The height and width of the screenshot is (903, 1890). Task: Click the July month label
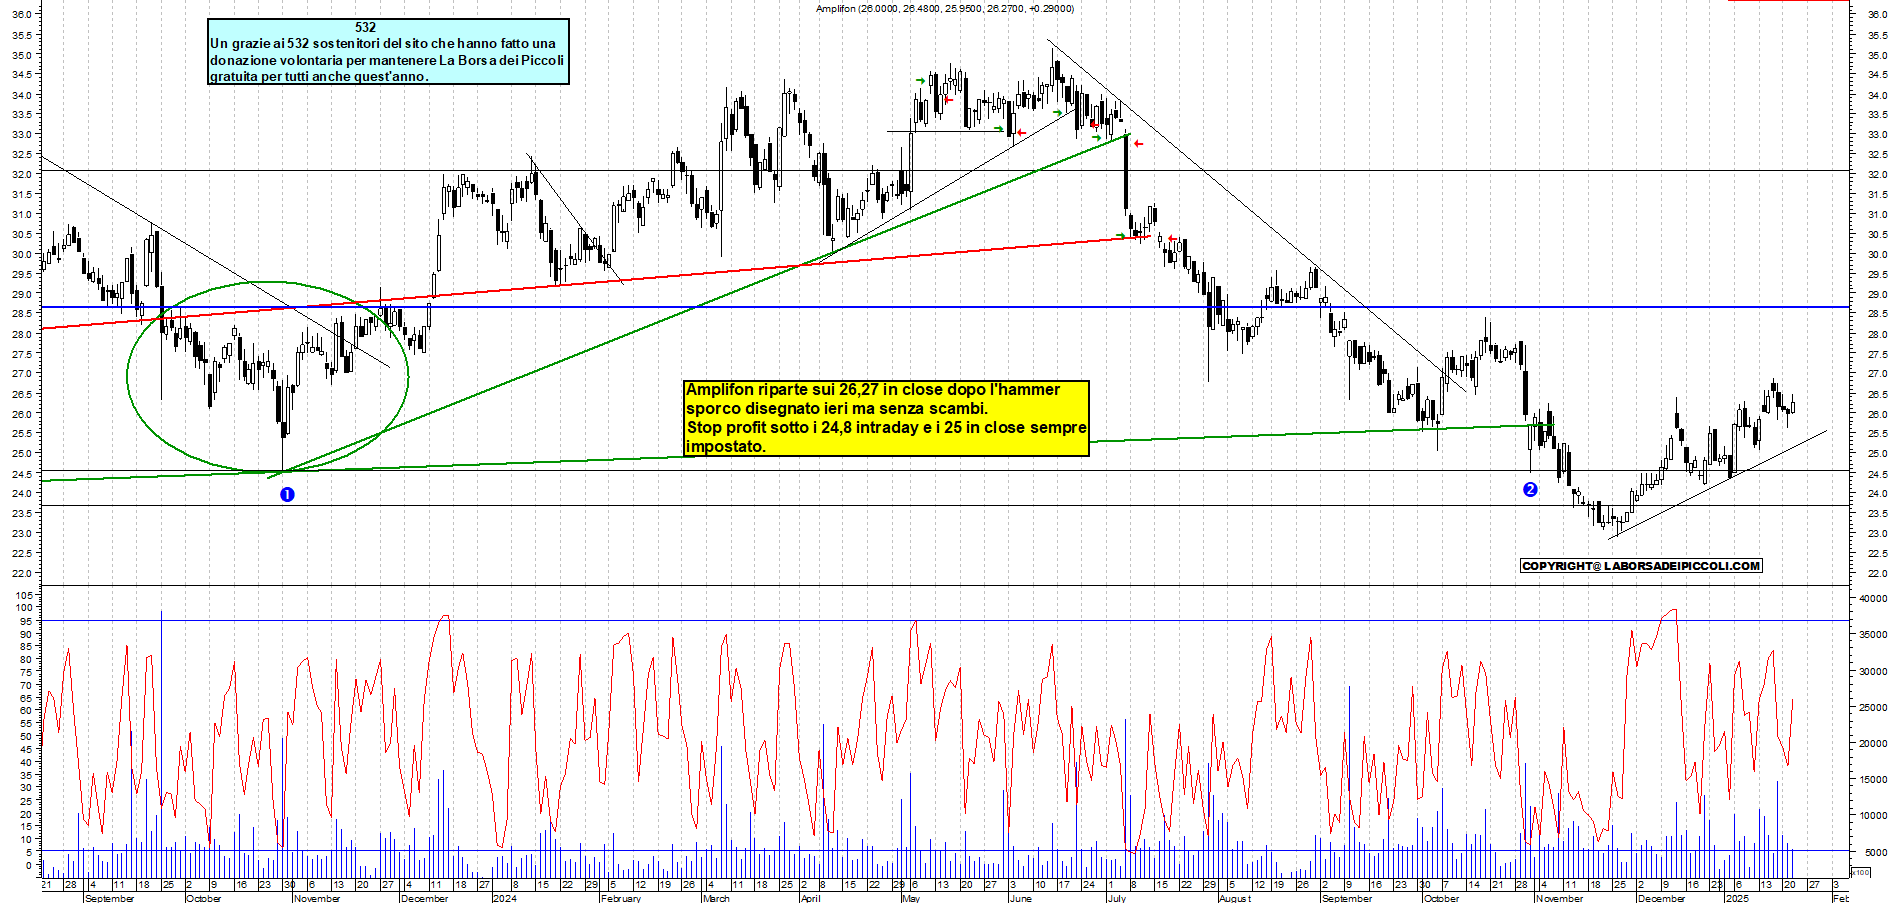[x=1117, y=898]
